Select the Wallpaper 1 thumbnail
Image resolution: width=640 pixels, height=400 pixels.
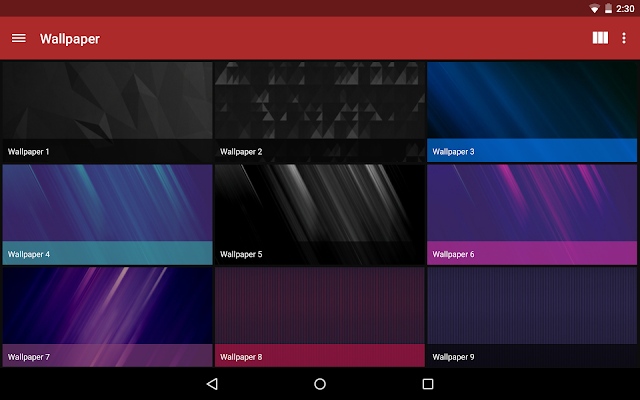click(x=107, y=112)
